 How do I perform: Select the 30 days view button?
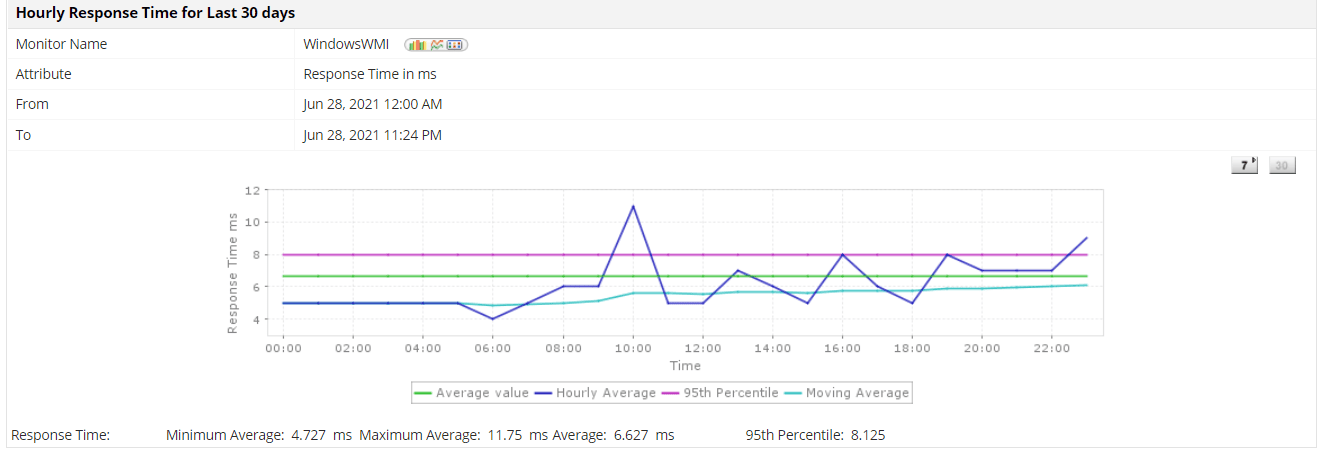pos(1282,166)
